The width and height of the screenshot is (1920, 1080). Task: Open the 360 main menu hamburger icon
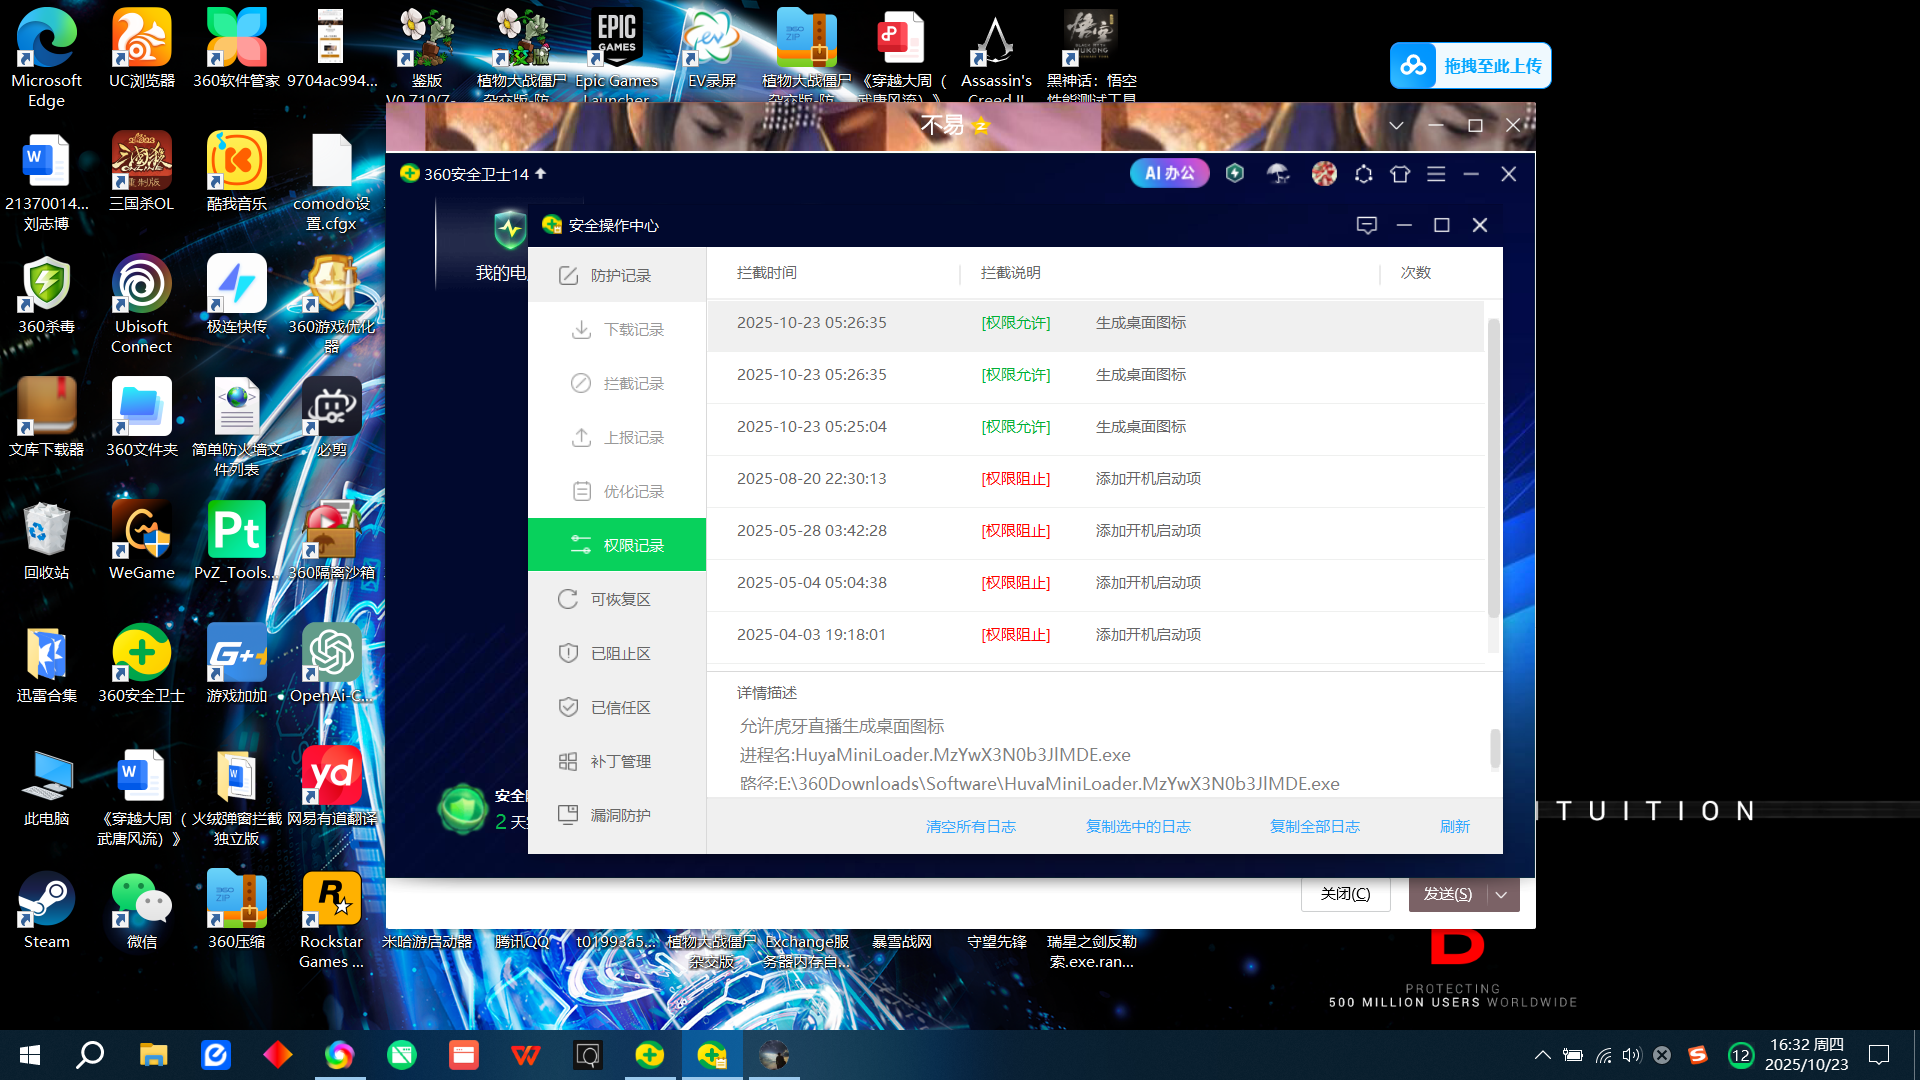pos(1436,174)
